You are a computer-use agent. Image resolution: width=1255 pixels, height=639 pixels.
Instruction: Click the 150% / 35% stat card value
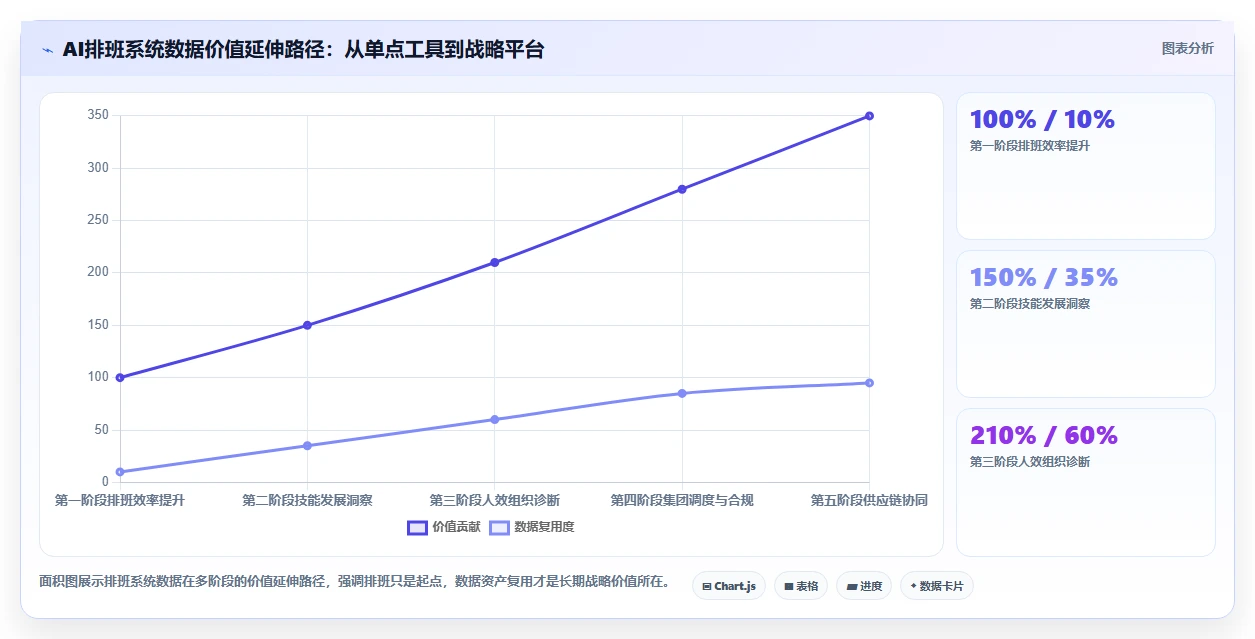coord(1044,278)
